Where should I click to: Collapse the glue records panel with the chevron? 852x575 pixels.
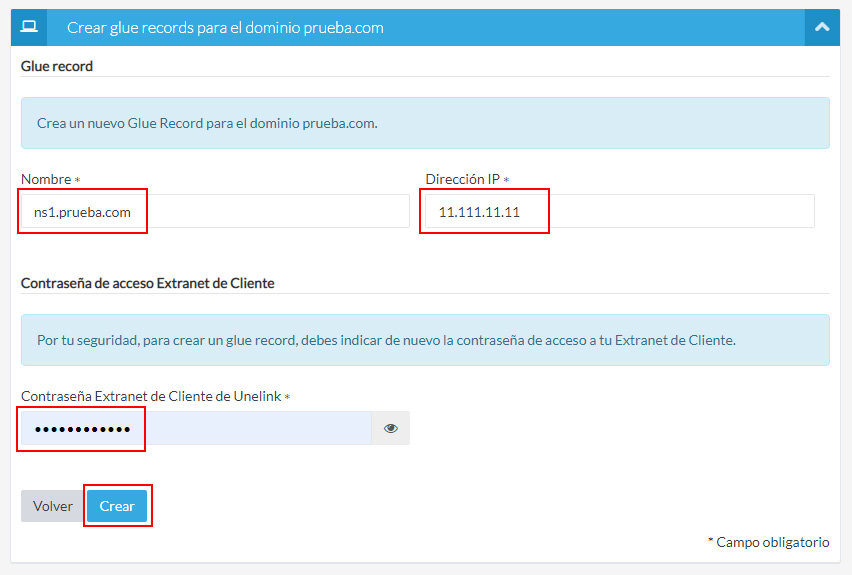click(822, 27)
